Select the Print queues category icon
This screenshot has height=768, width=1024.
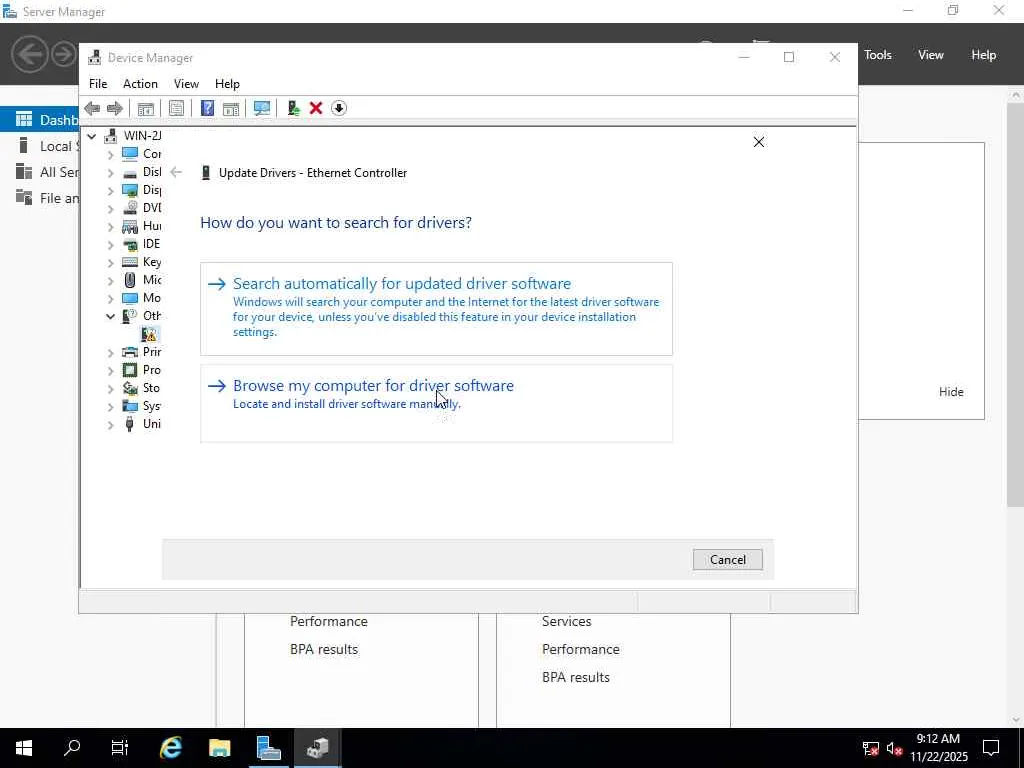(x=130, y=352)
